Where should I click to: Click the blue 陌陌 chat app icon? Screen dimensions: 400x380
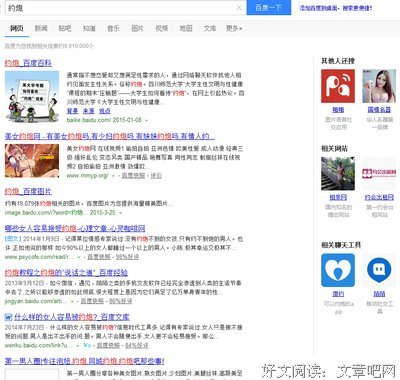click(x=379, y=270)
